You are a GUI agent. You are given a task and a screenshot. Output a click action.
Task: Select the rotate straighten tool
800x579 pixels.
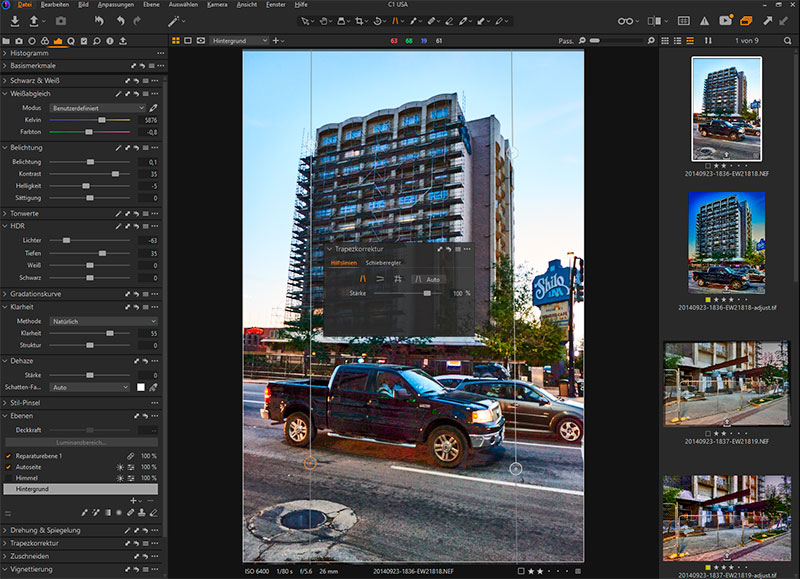pos(378,21)
